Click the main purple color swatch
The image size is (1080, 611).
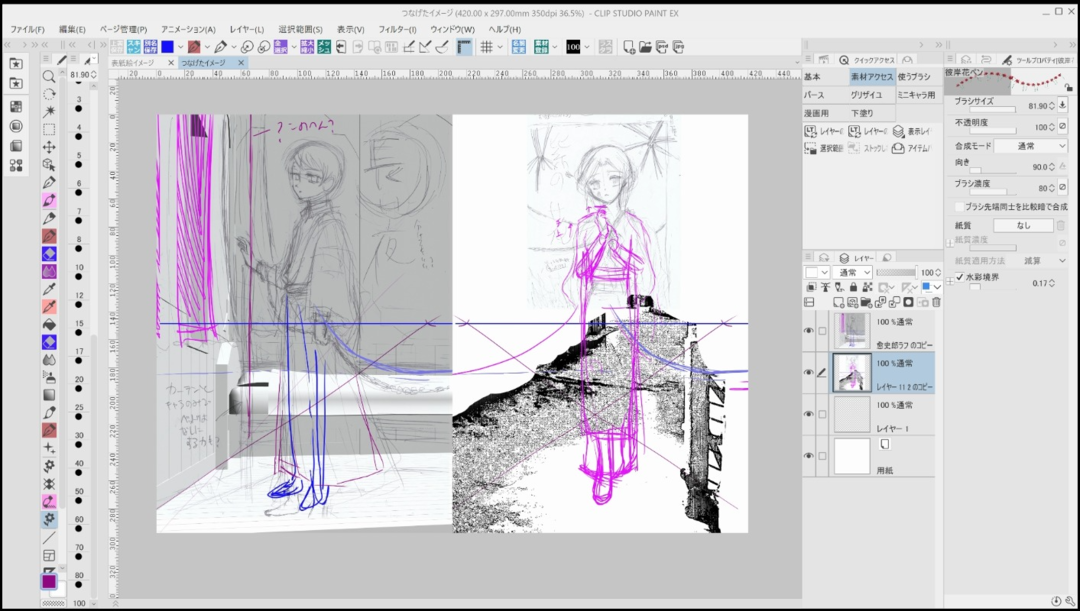point(48,581)
